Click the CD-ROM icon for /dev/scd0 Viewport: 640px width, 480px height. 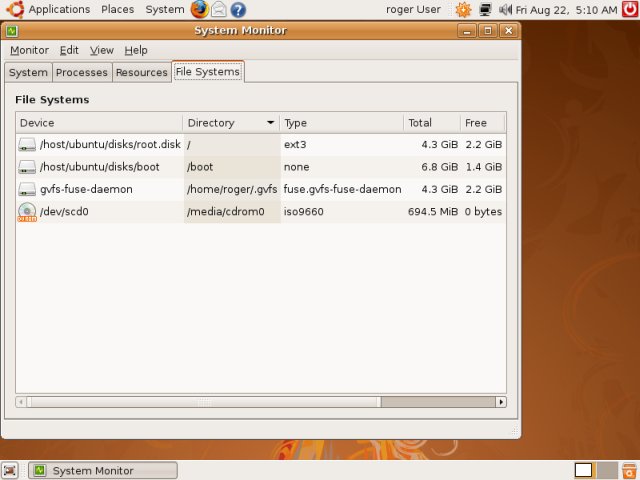27,212
